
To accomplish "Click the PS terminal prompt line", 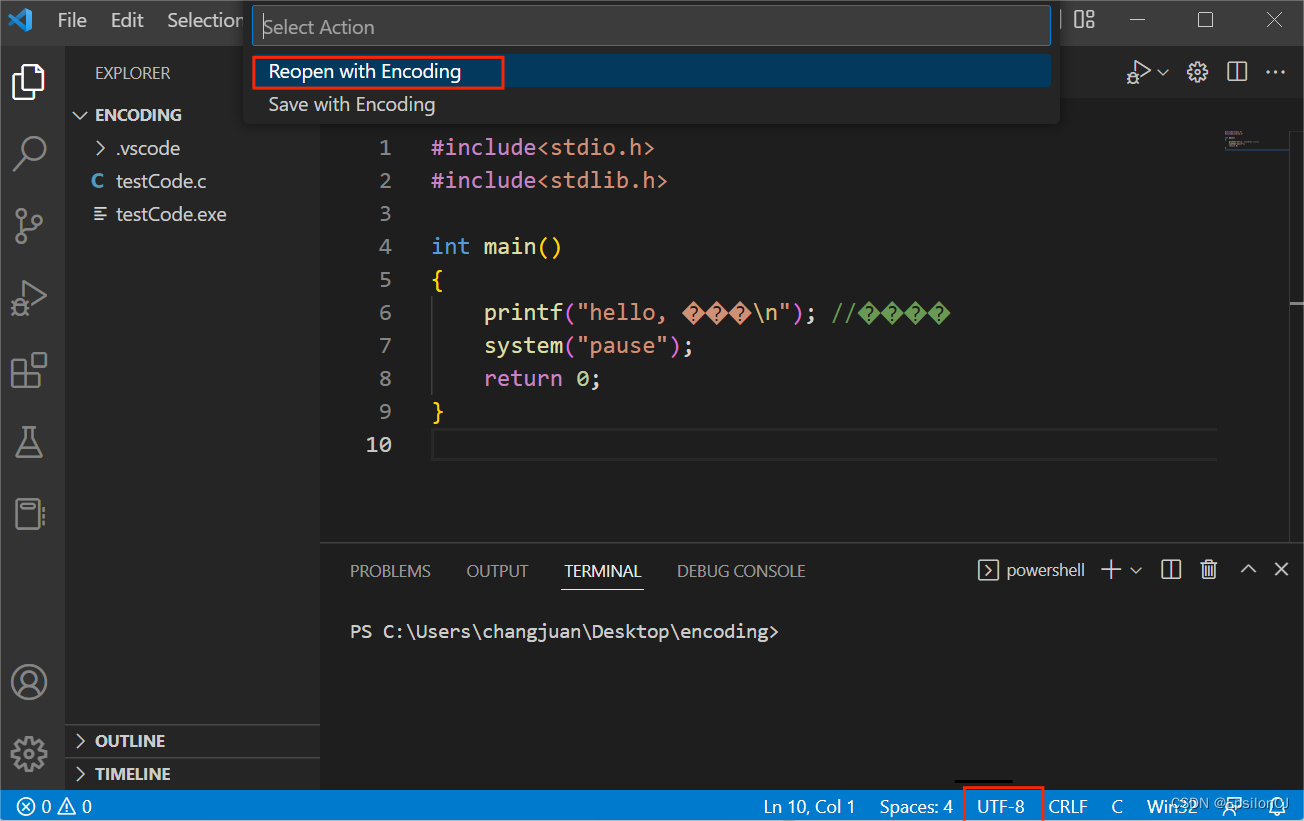I will [564, 632].
